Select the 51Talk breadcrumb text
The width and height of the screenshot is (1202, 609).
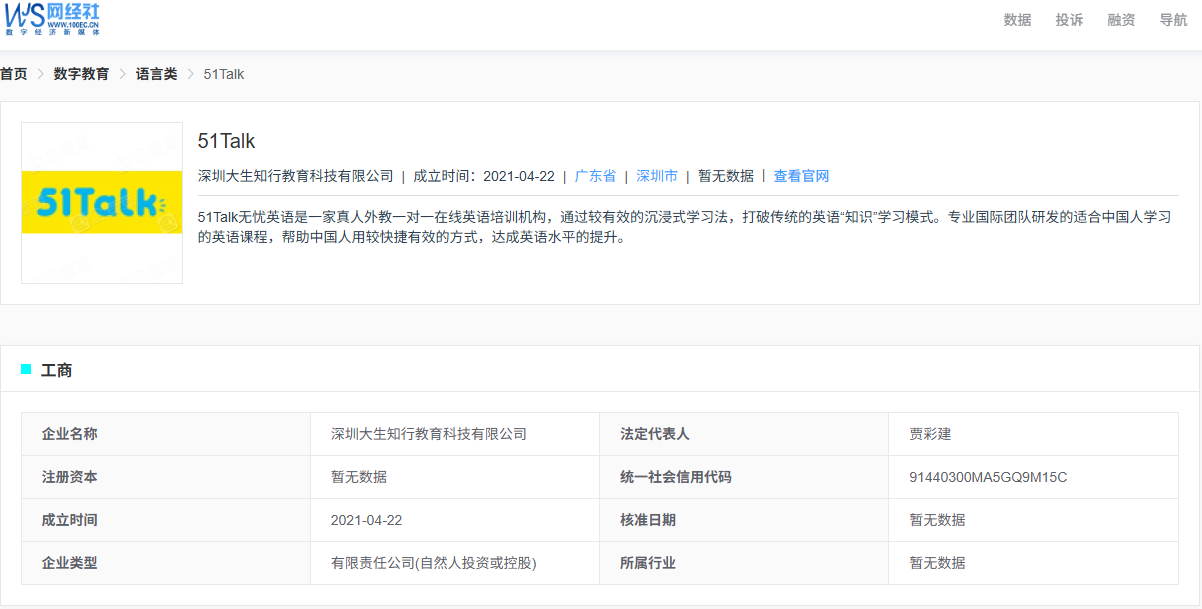pyautogui.click(x=224, y=74)
